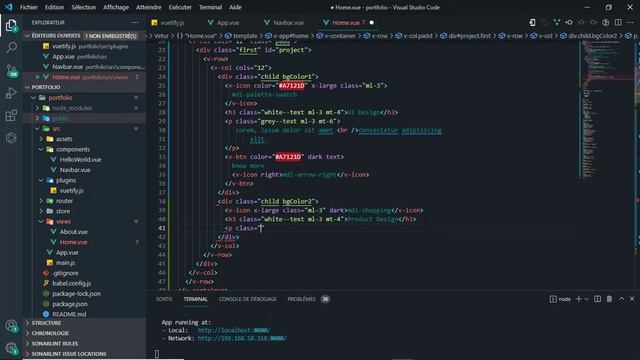Open editor more actions ellipsis at top right
Image resolution: width=640 pixels, height=360 pixels.
click(x=631, y=22)
